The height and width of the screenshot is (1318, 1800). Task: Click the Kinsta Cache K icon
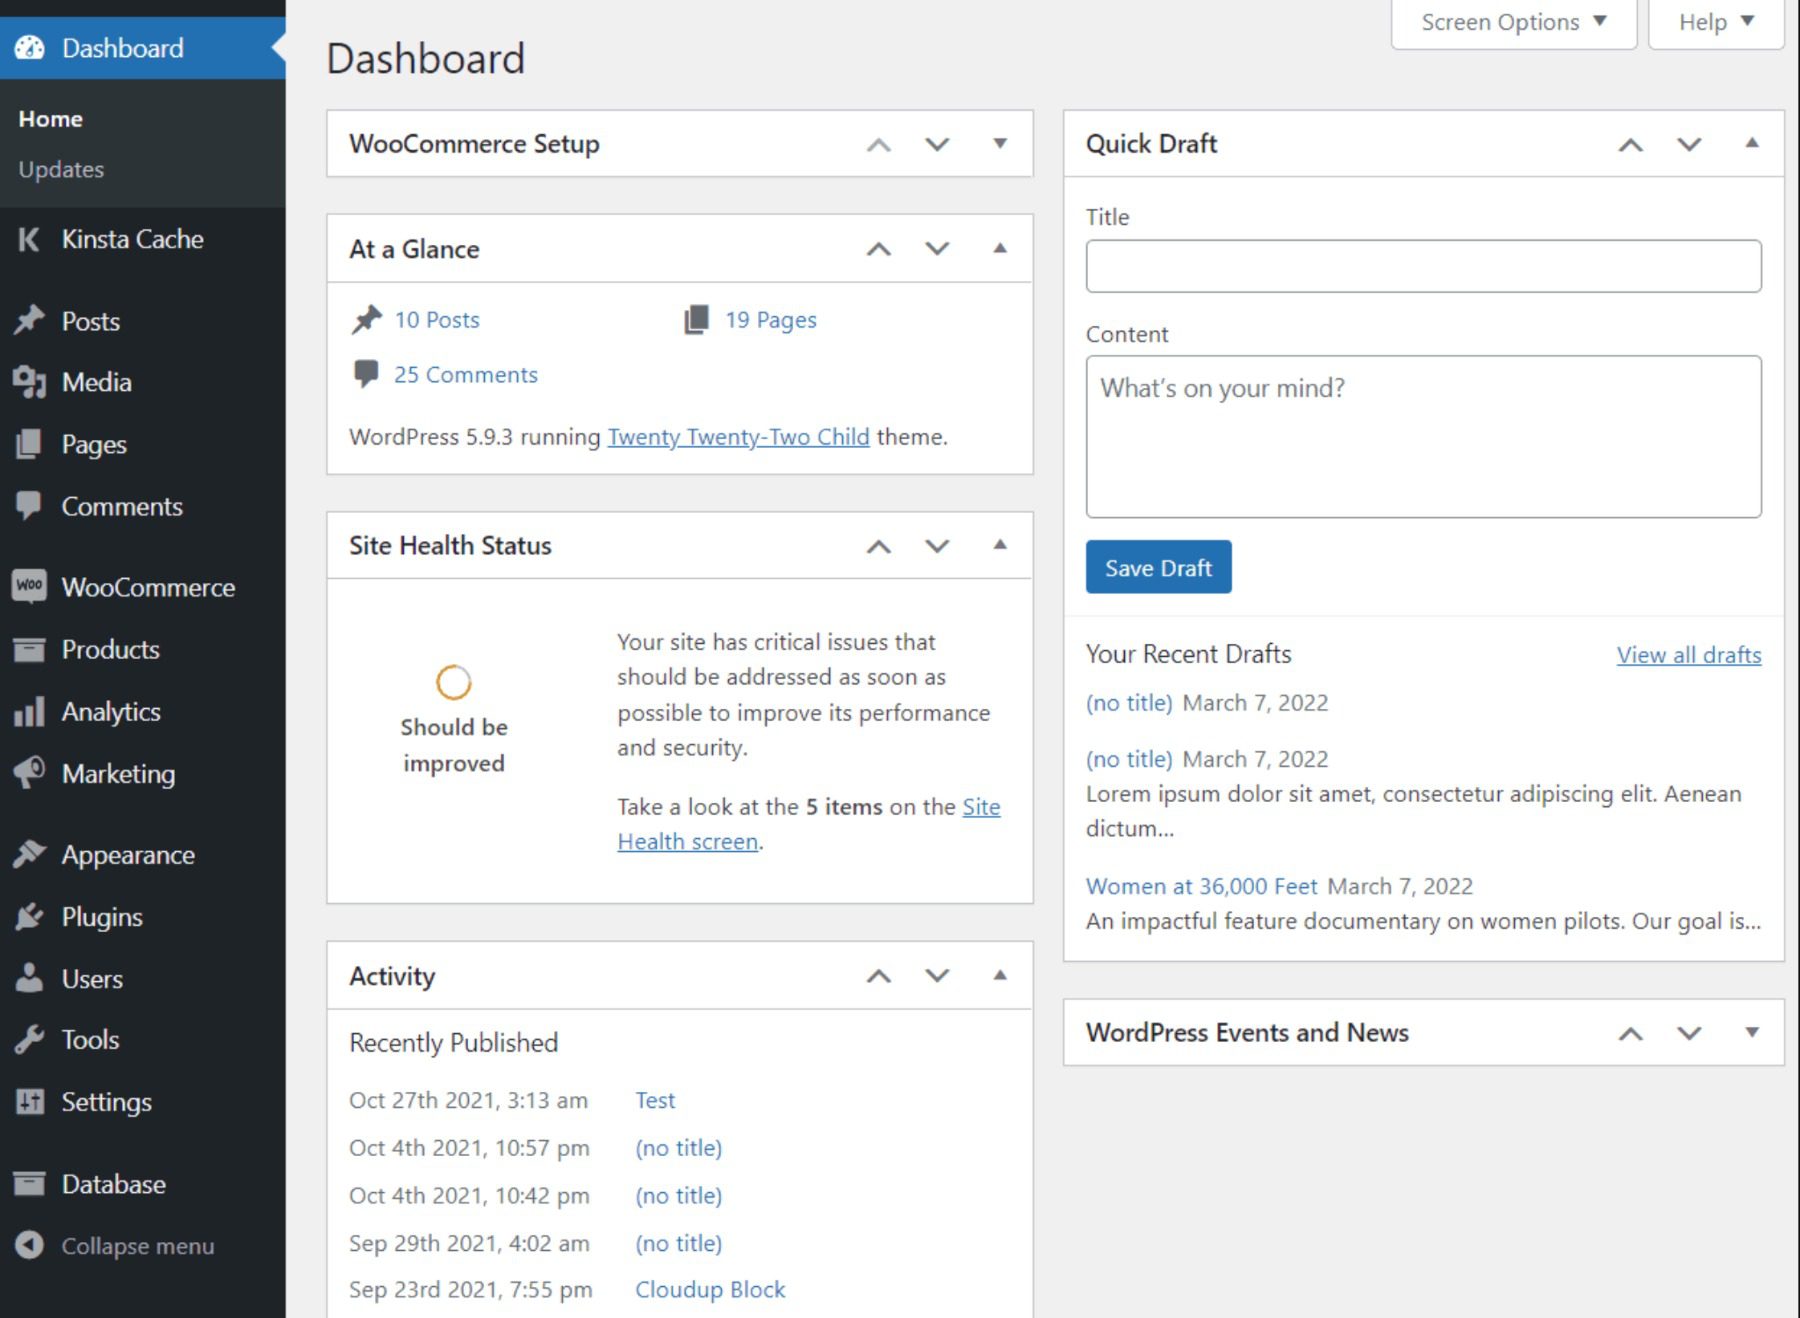[28, 239]
